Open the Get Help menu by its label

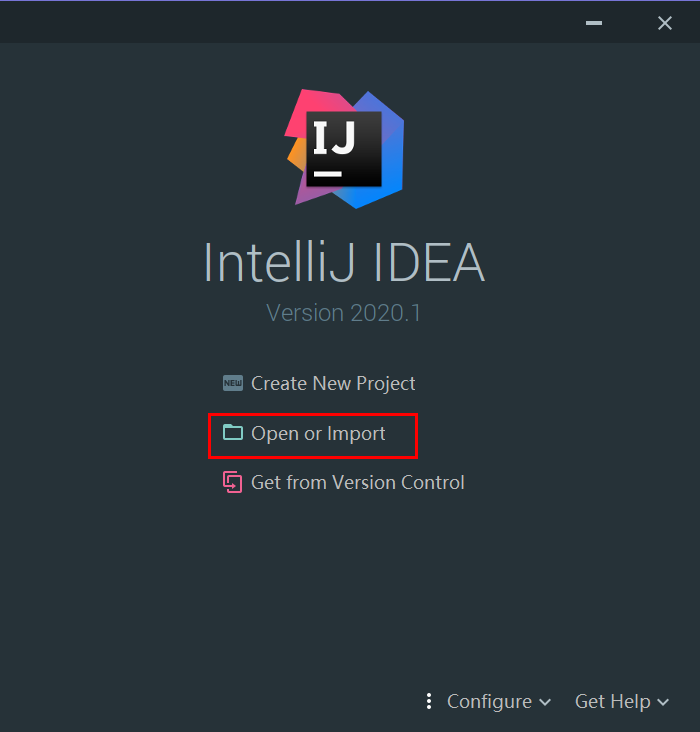point(612,701)
